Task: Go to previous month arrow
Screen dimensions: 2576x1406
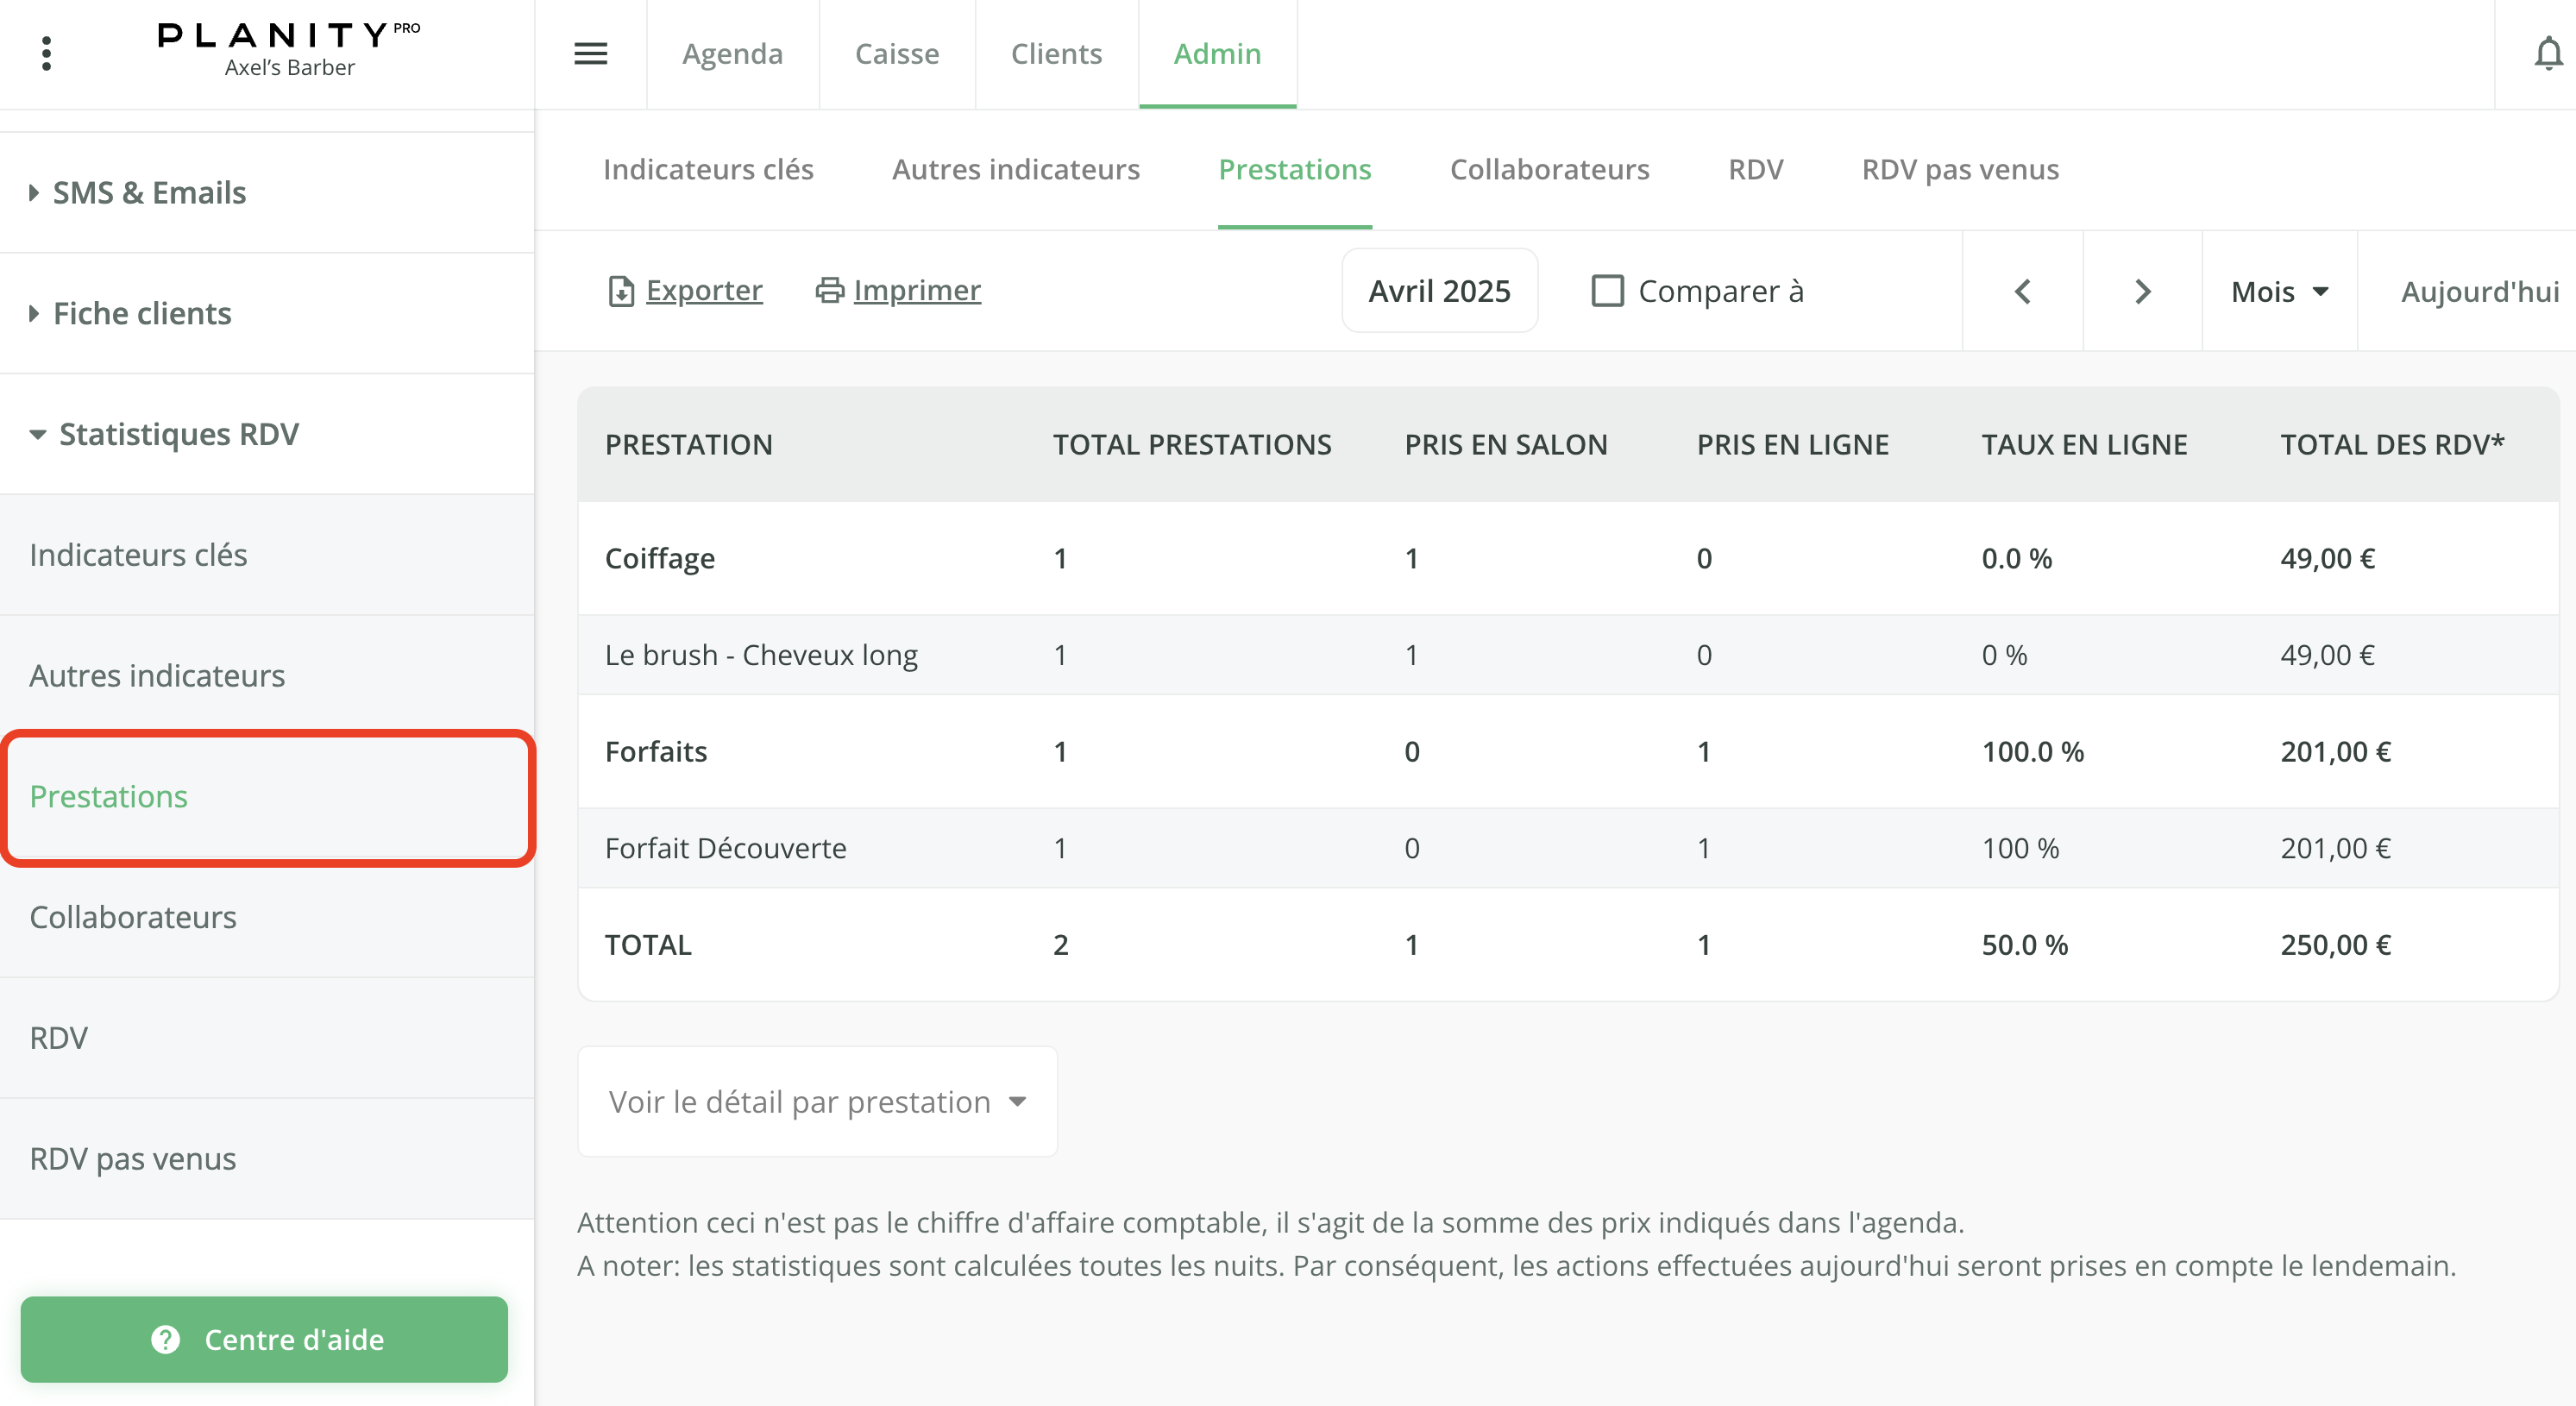Action: (x=2022, y=291)
